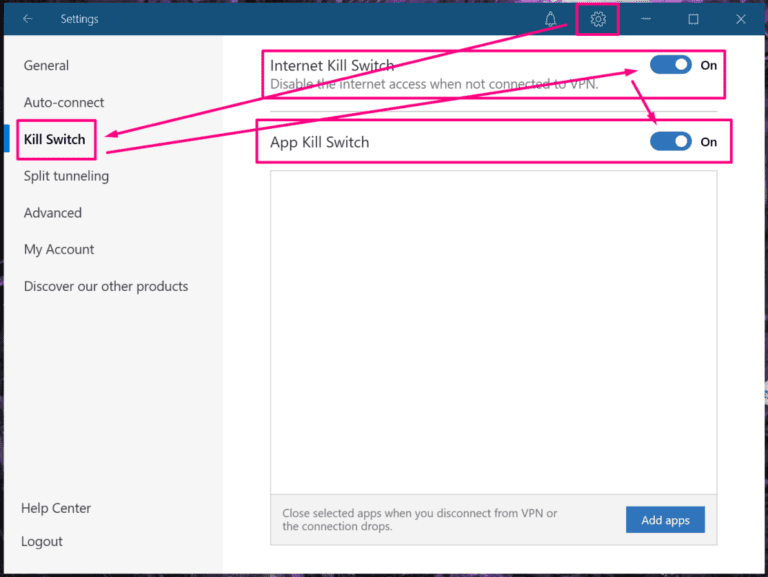Go back using the title bar arrow
768x577 pixels.
[28, 19]
